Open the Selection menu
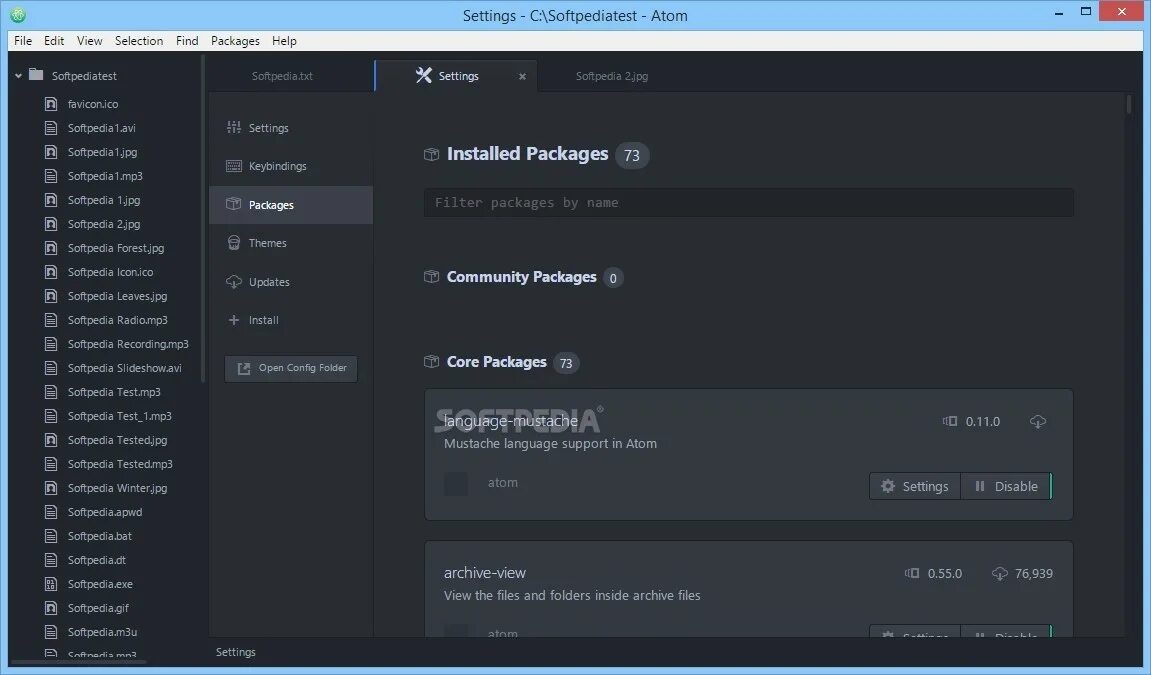 click(x=139, y=41)
